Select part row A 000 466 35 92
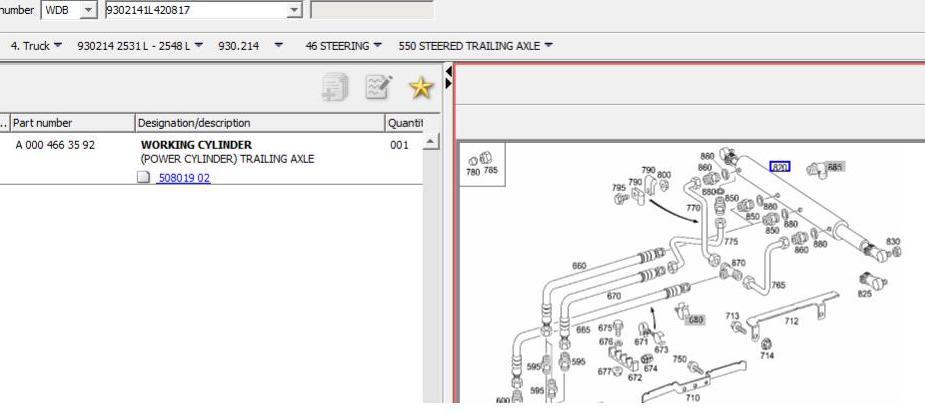The height and width of the screenshot is (413, 925). pyautogui.click(x=56, y=145)
